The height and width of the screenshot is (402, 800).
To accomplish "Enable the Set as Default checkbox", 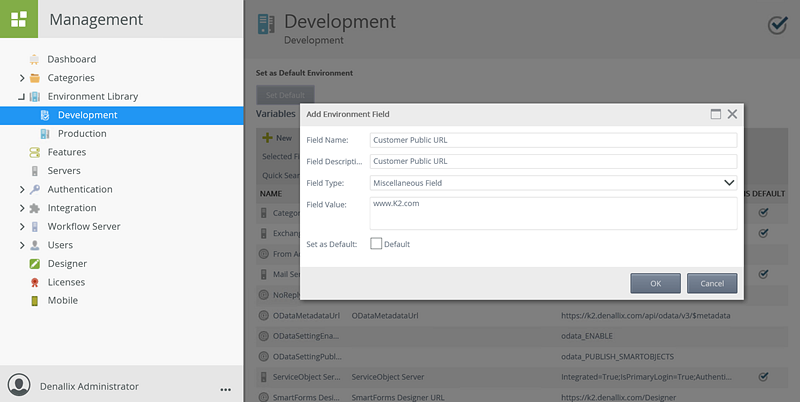I will [376, 243].
